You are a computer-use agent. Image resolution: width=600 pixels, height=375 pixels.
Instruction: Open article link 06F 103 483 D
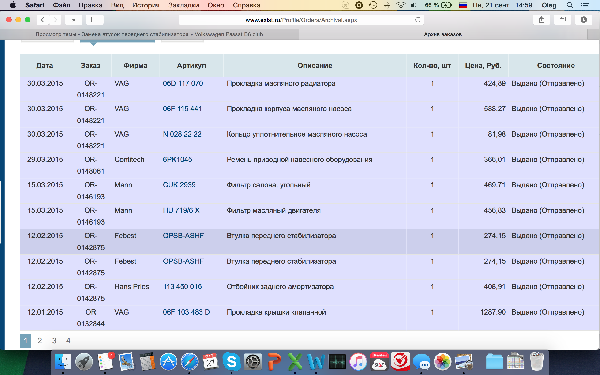click(186, 312)
